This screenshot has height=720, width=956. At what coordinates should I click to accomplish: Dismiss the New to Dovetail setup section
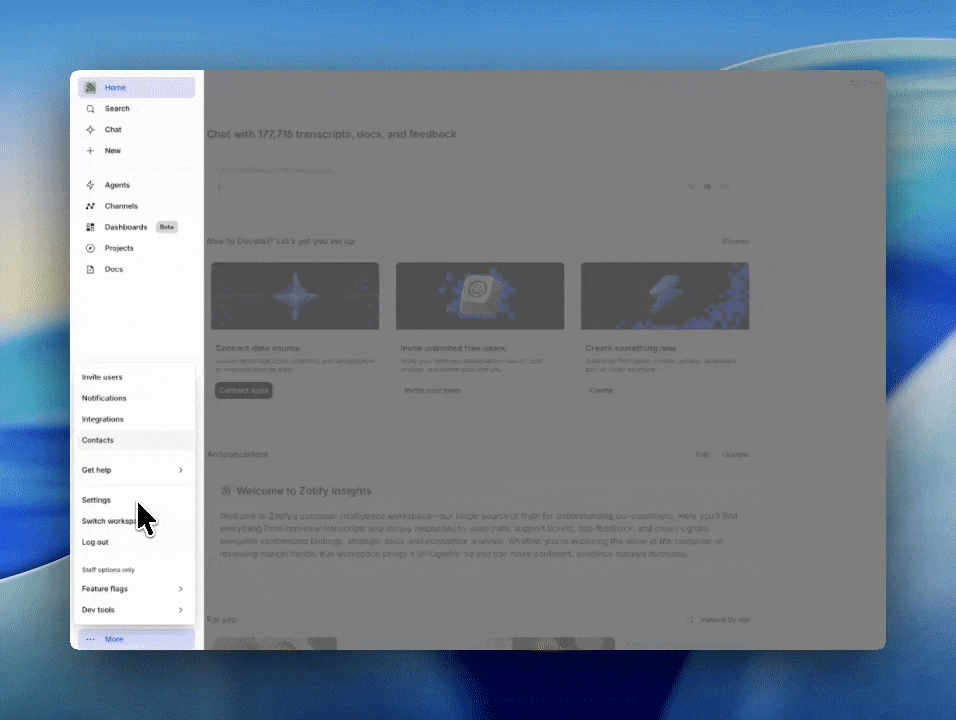pos(735,241)
